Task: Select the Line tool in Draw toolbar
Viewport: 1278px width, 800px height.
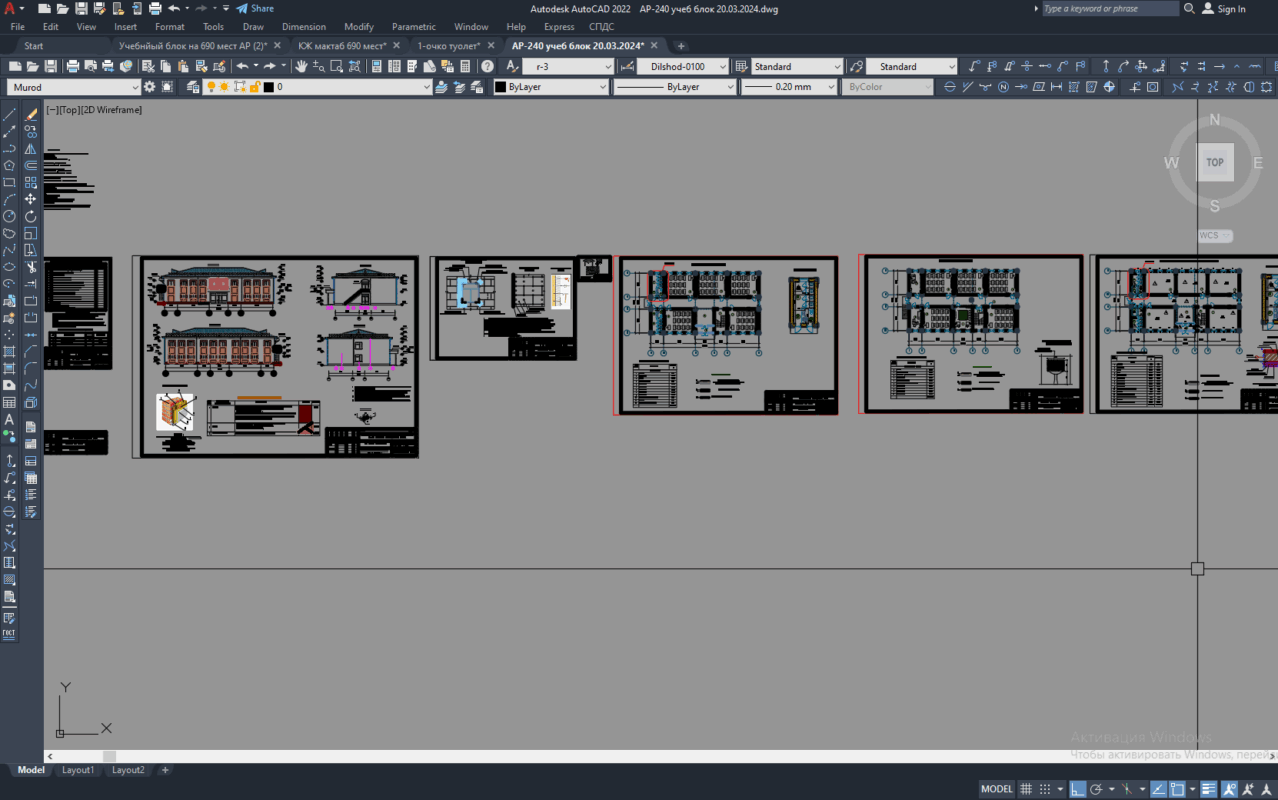Action: 9,115
